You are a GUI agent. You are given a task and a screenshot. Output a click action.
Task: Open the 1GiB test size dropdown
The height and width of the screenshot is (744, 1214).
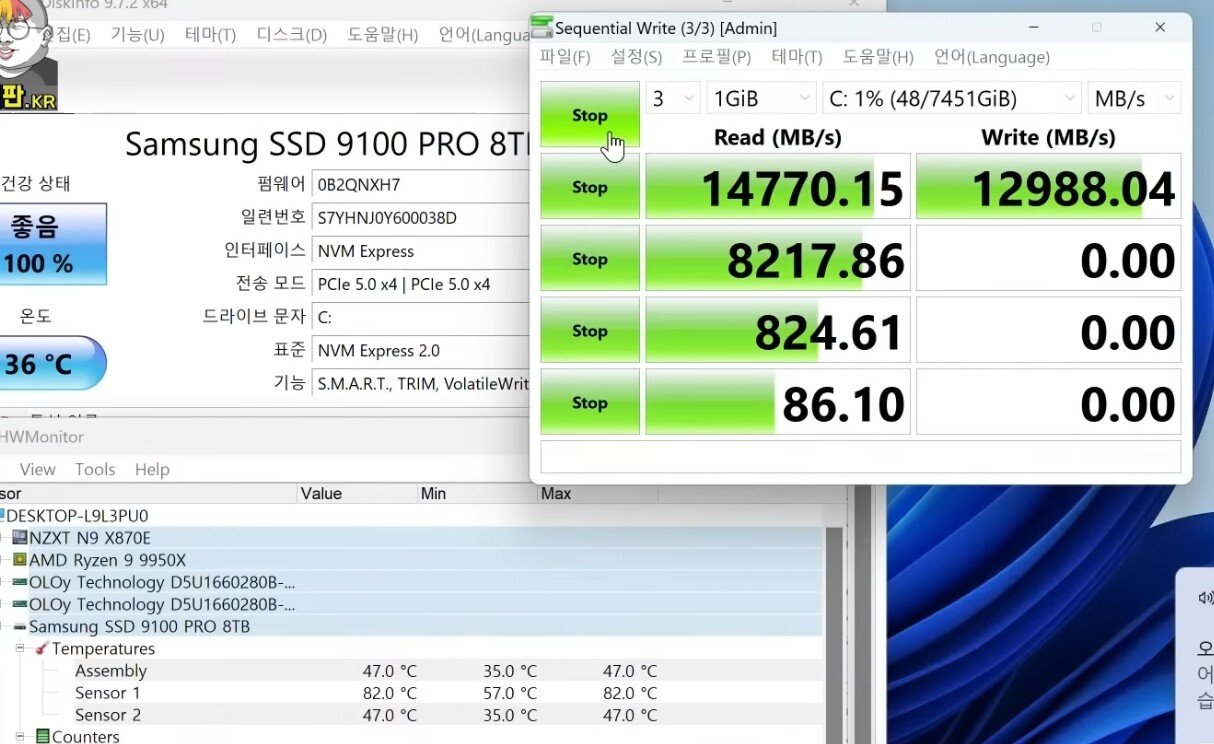[x=762, y=98]
